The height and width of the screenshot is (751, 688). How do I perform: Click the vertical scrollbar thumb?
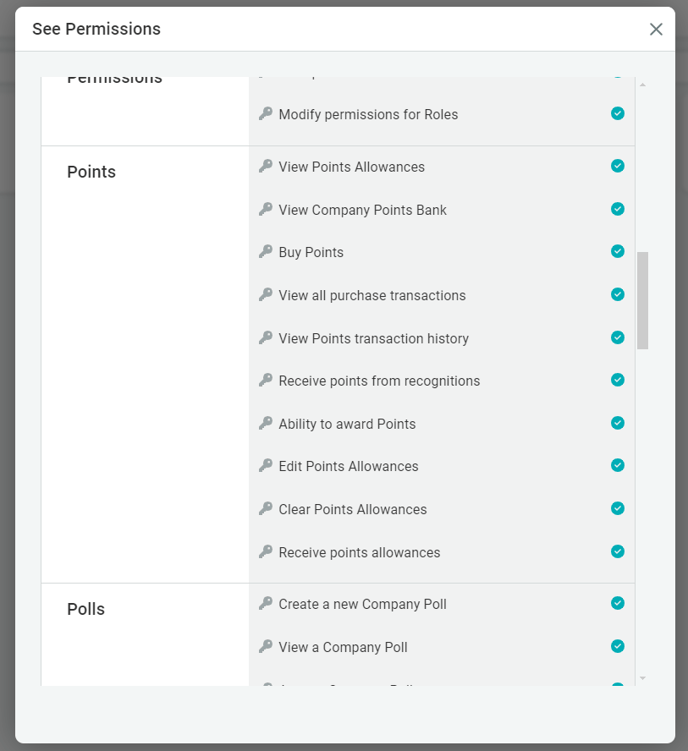[643, 300]
